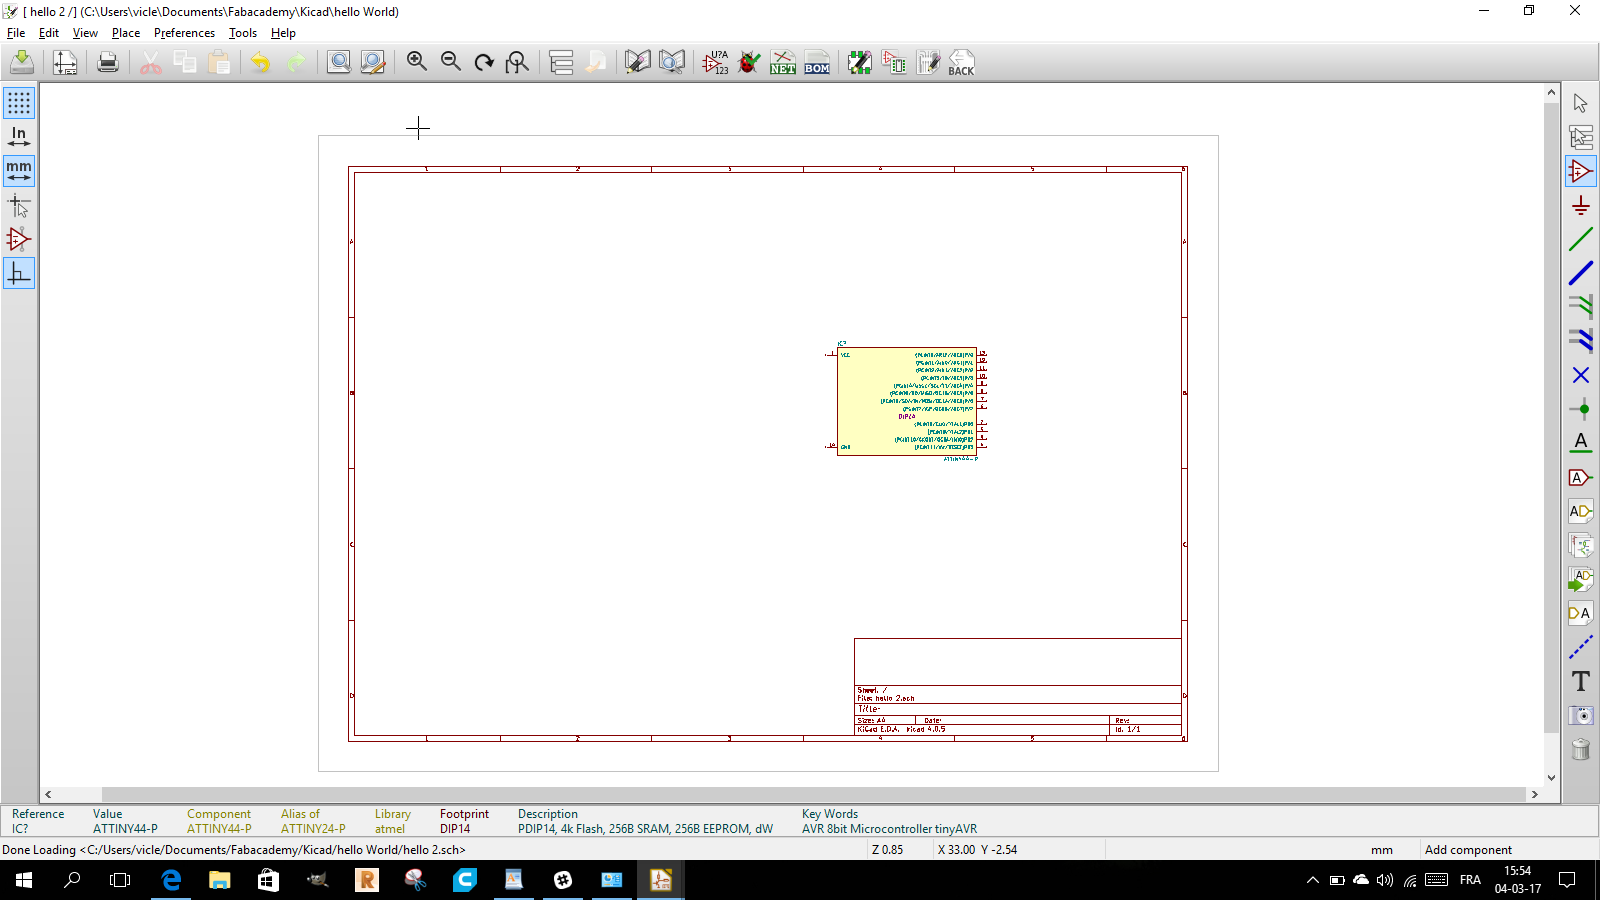The width and height of the screenshot is (1600, 900).
Task: Select the Place bus tool
Action: coord(1581,273)
